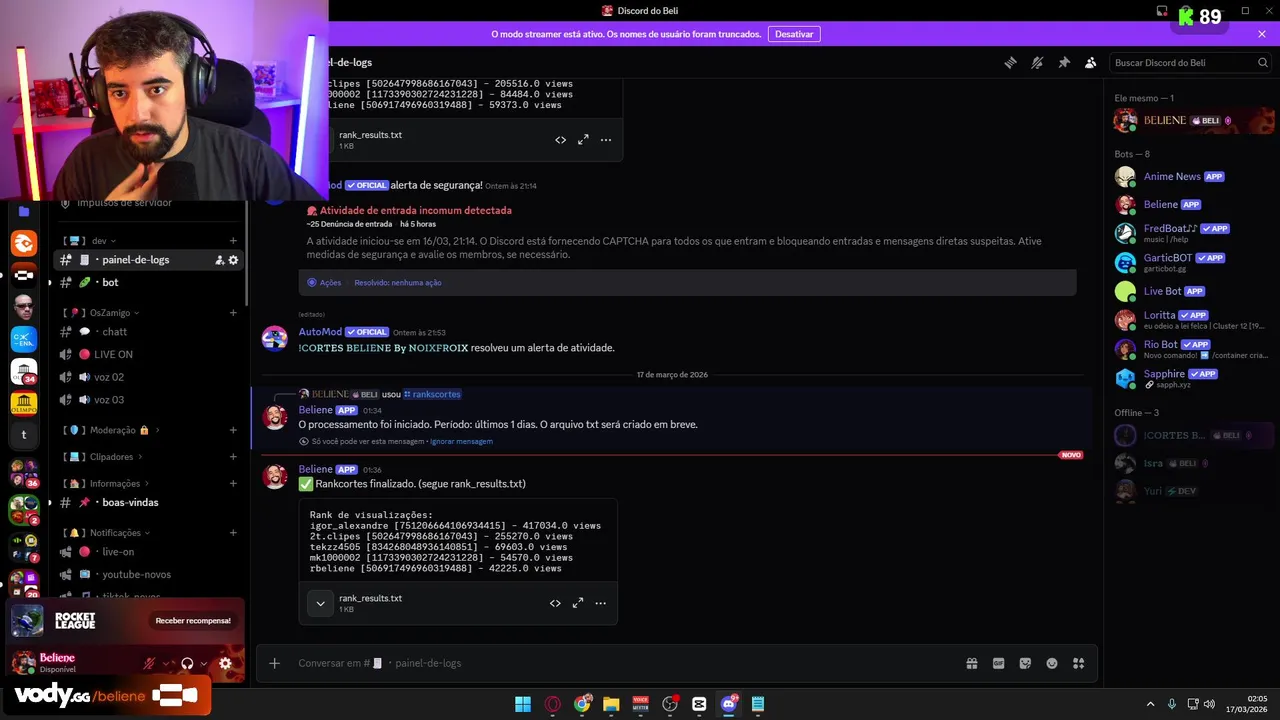Viewport: 1280px width, 720px height.
Task: Click the plus attach button in message bar
Action: 274,663
